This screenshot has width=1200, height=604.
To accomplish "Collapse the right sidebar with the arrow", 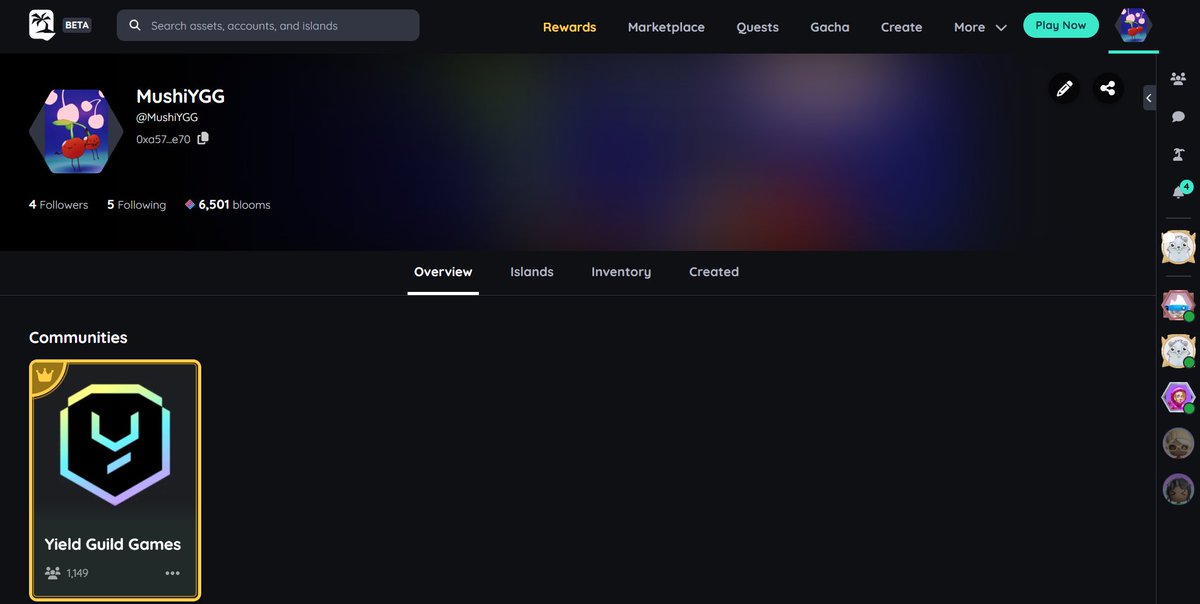I will point(1148,98).
